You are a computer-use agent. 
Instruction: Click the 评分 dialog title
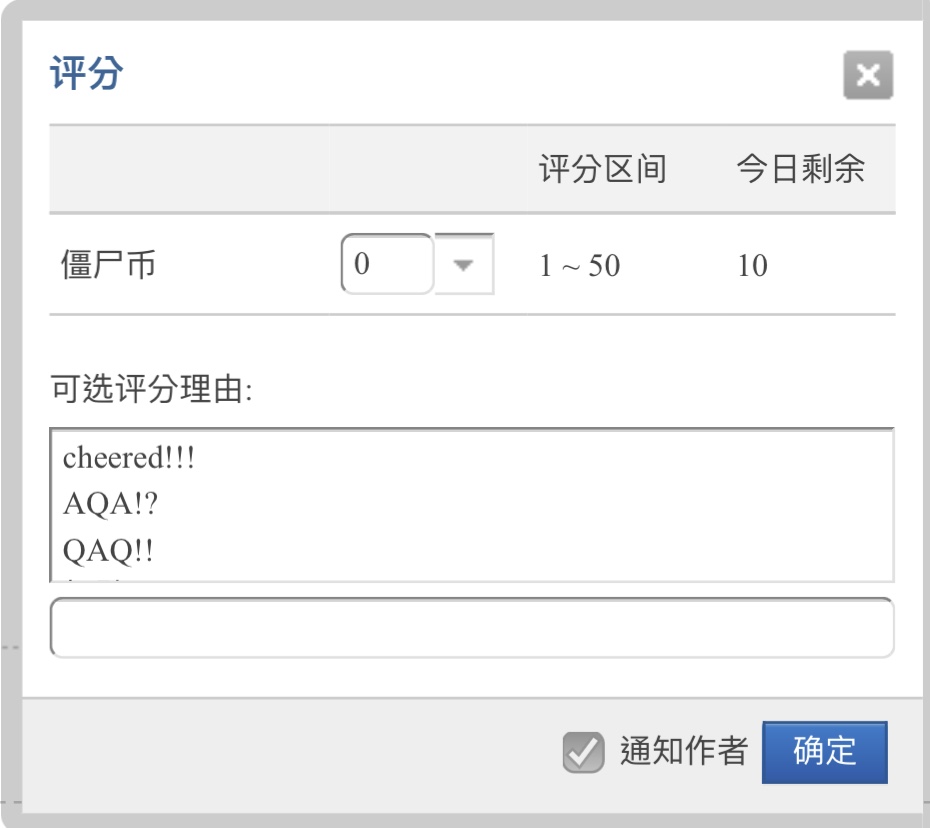coord(86,75)
